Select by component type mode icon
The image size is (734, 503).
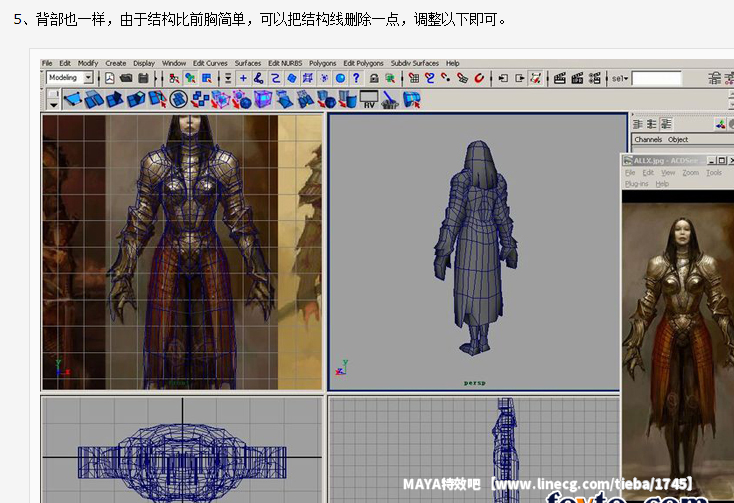coord(206,78)
